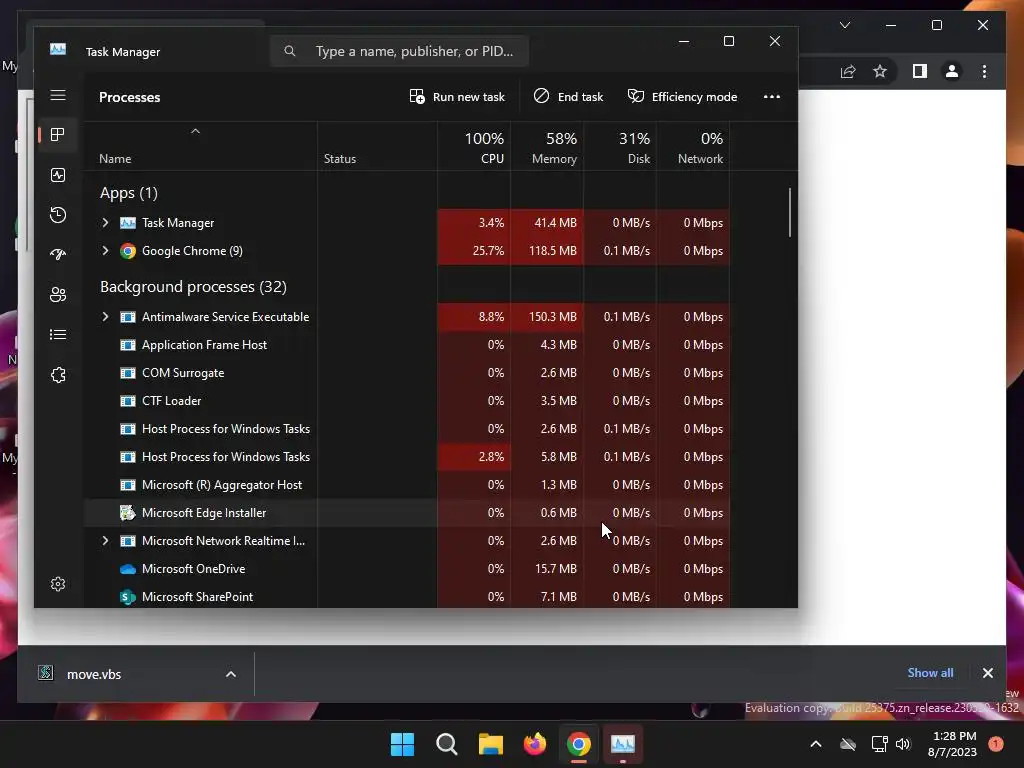Focus the Task Manager search field
Screen dimensions: 1024x768
[x=399, y=51]
